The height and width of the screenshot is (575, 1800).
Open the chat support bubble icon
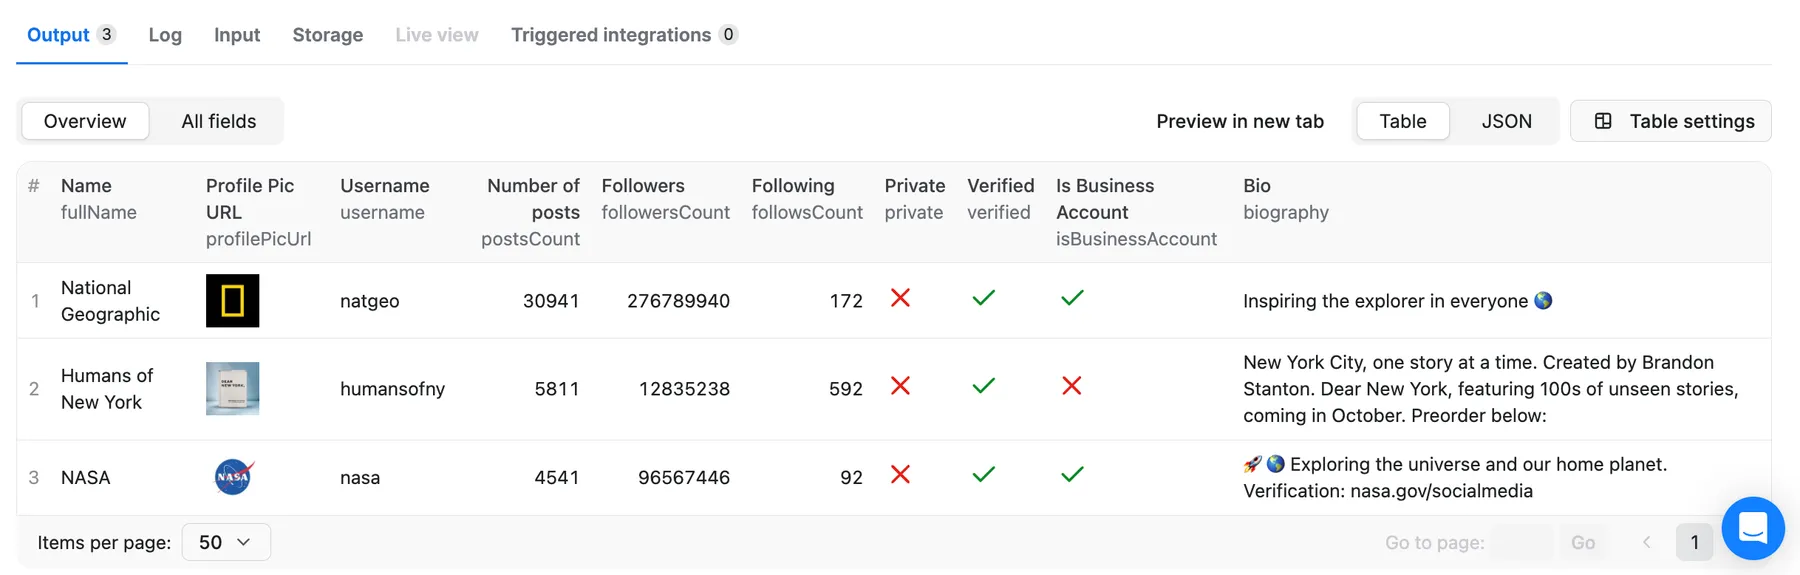(1752, 528)
